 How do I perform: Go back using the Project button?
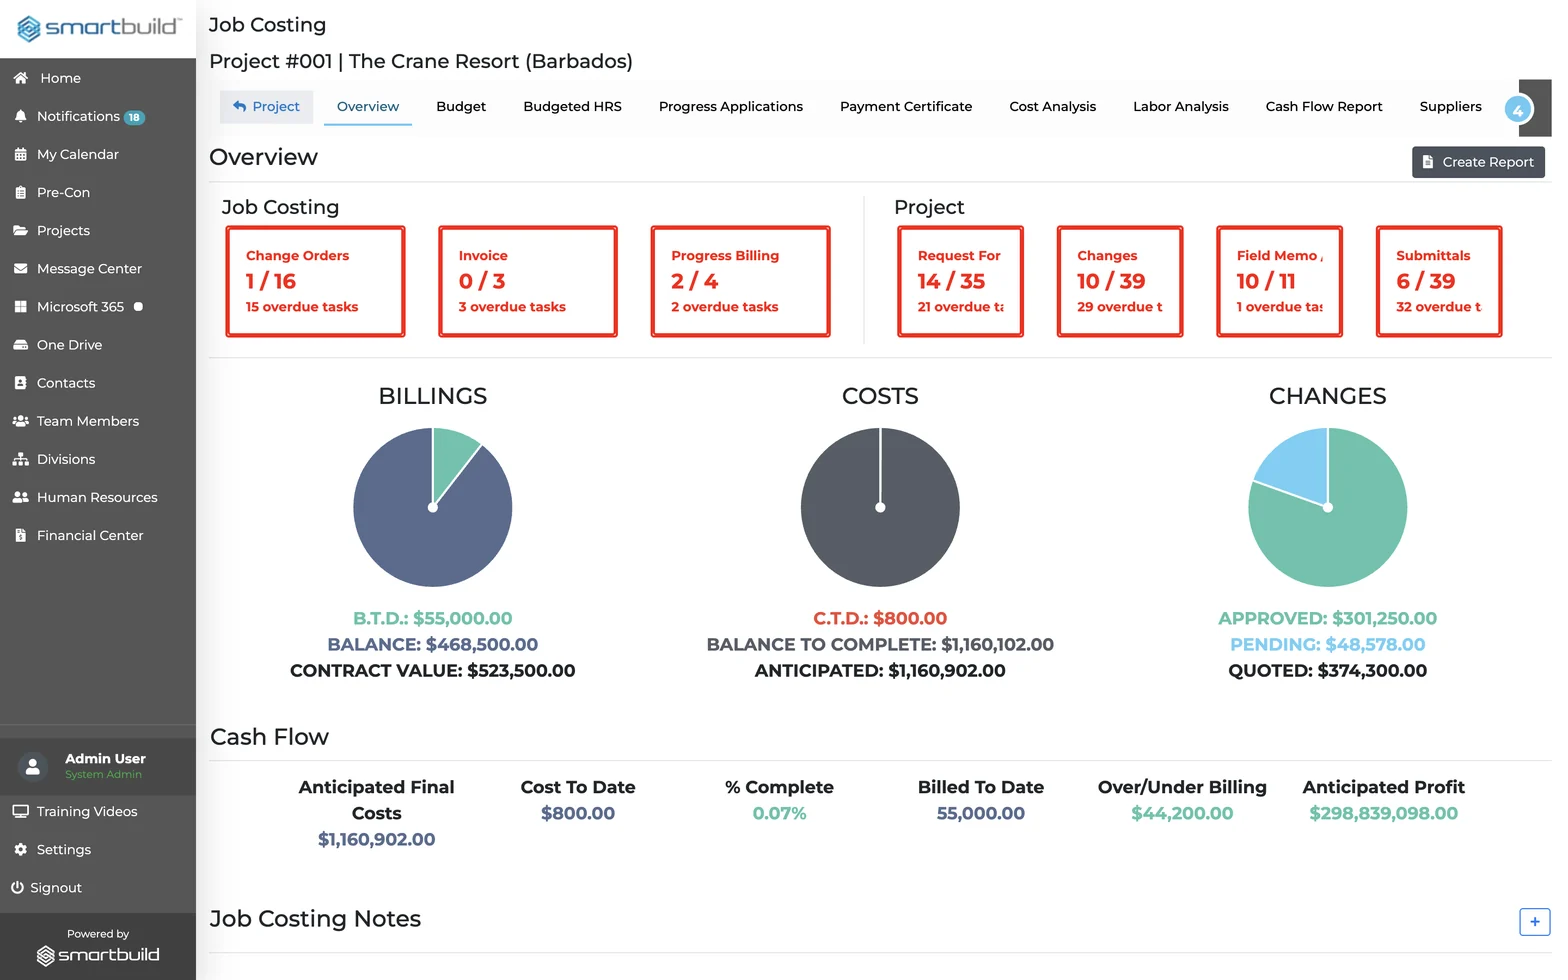(x=266, y=107)
